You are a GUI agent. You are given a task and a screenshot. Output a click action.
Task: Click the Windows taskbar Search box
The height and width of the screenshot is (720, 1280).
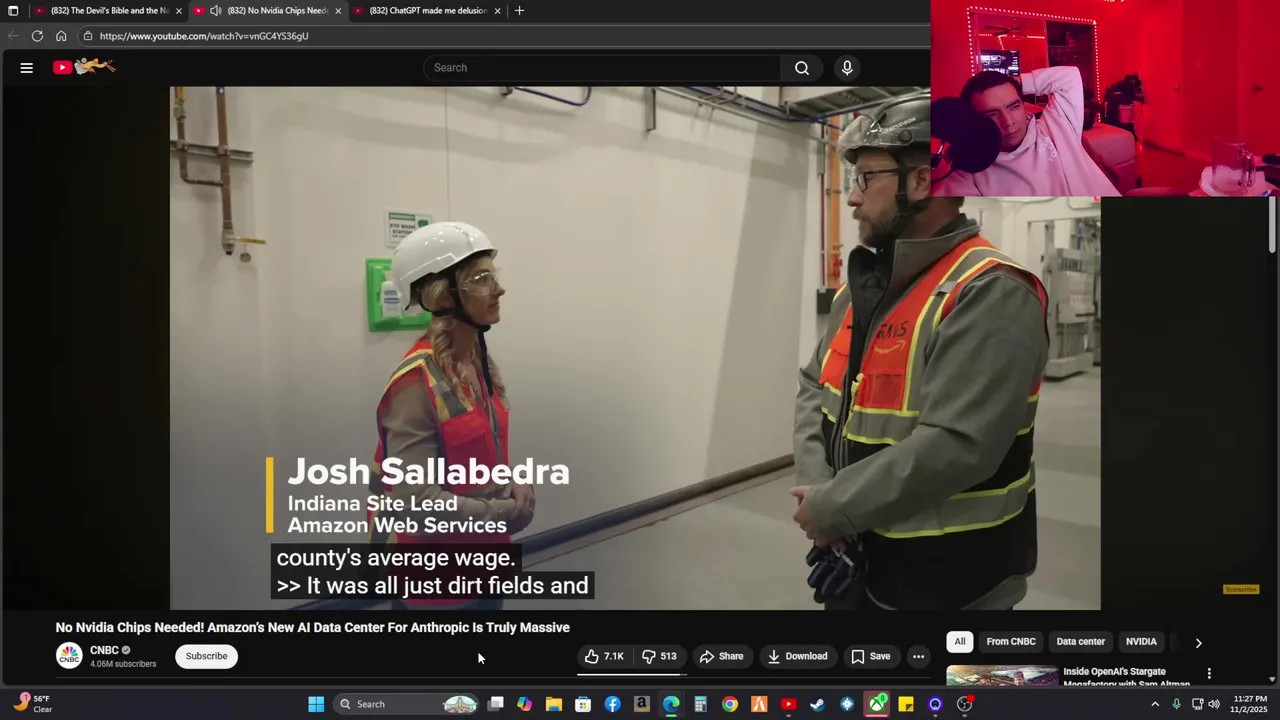click(x=407, y=704)
